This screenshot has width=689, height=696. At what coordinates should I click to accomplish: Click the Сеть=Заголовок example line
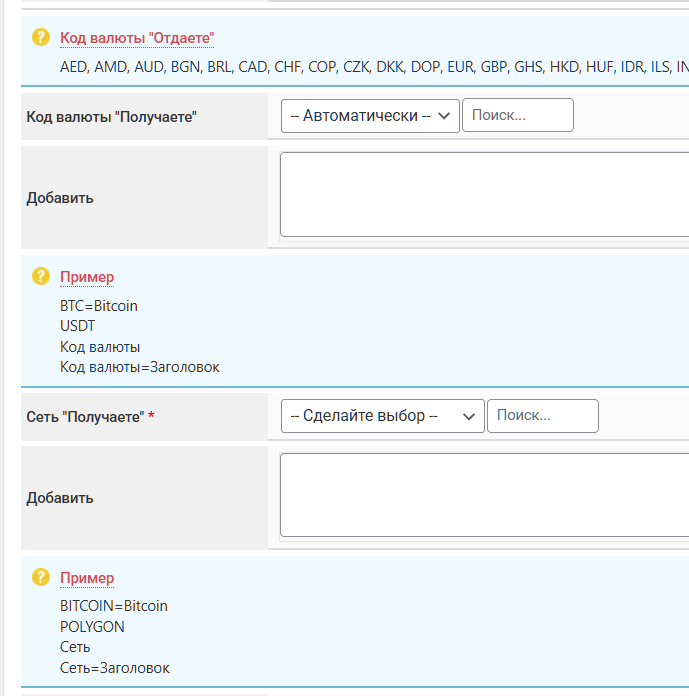click(115, 668)
